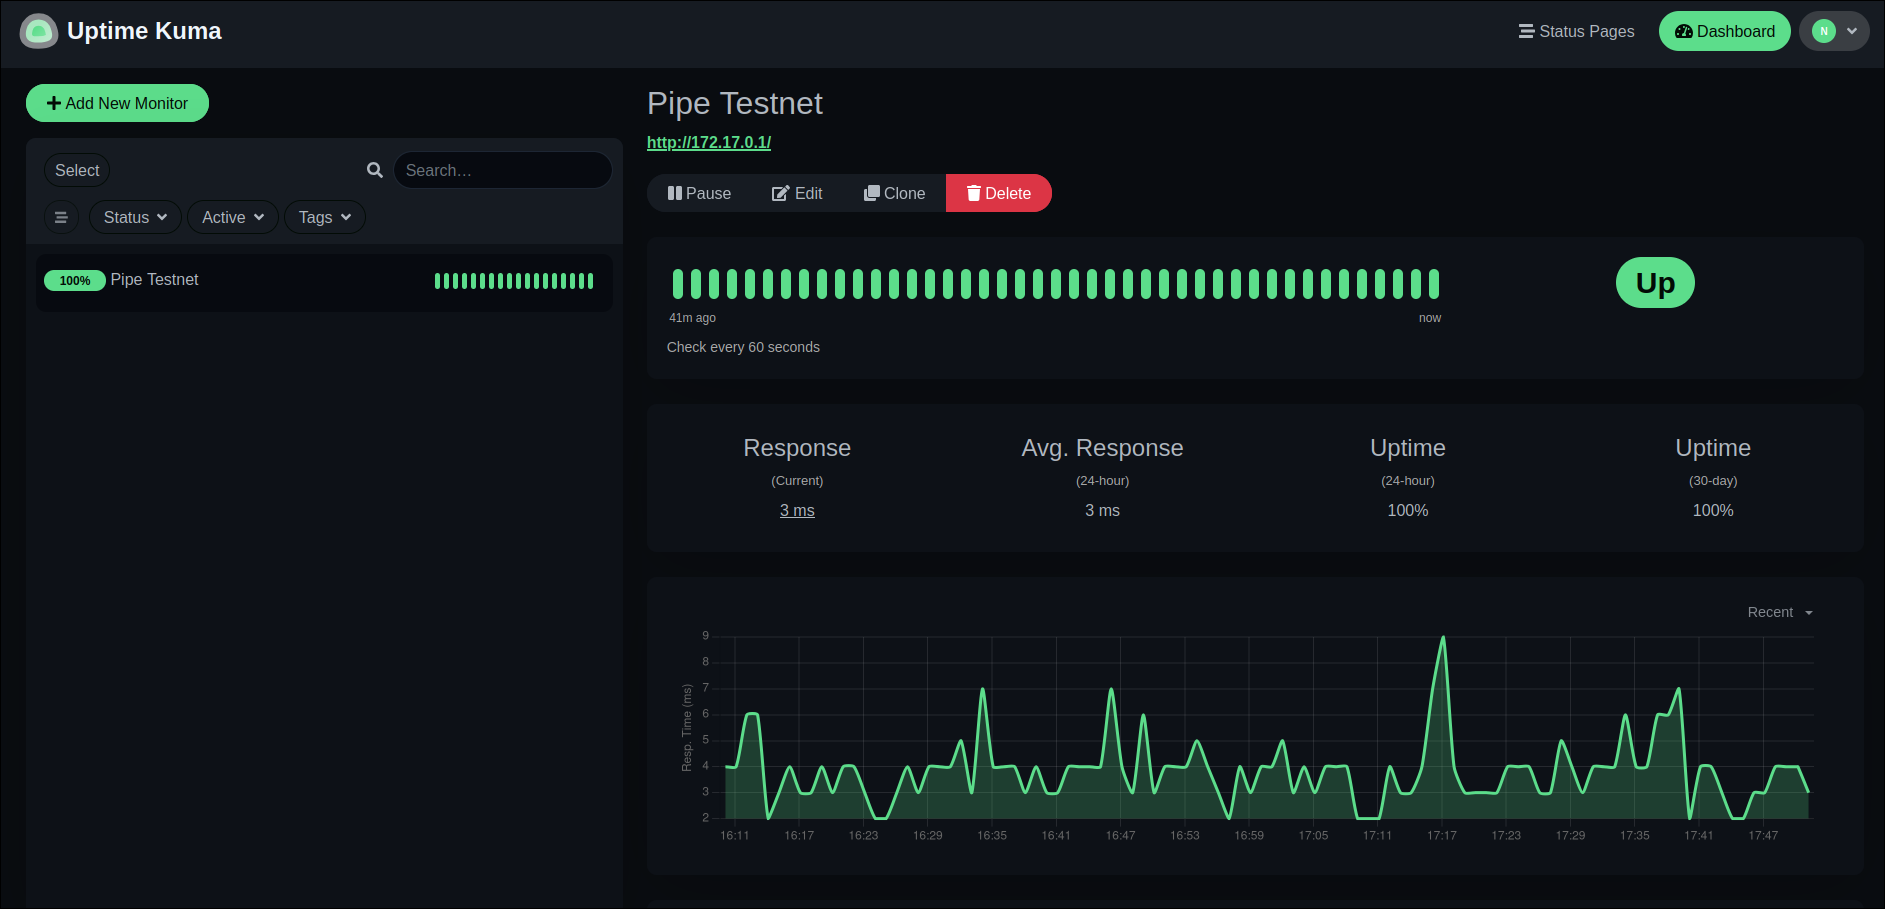1885x909 pixels.
Task: Focus the monitor Search field
Action: (502, 170)
